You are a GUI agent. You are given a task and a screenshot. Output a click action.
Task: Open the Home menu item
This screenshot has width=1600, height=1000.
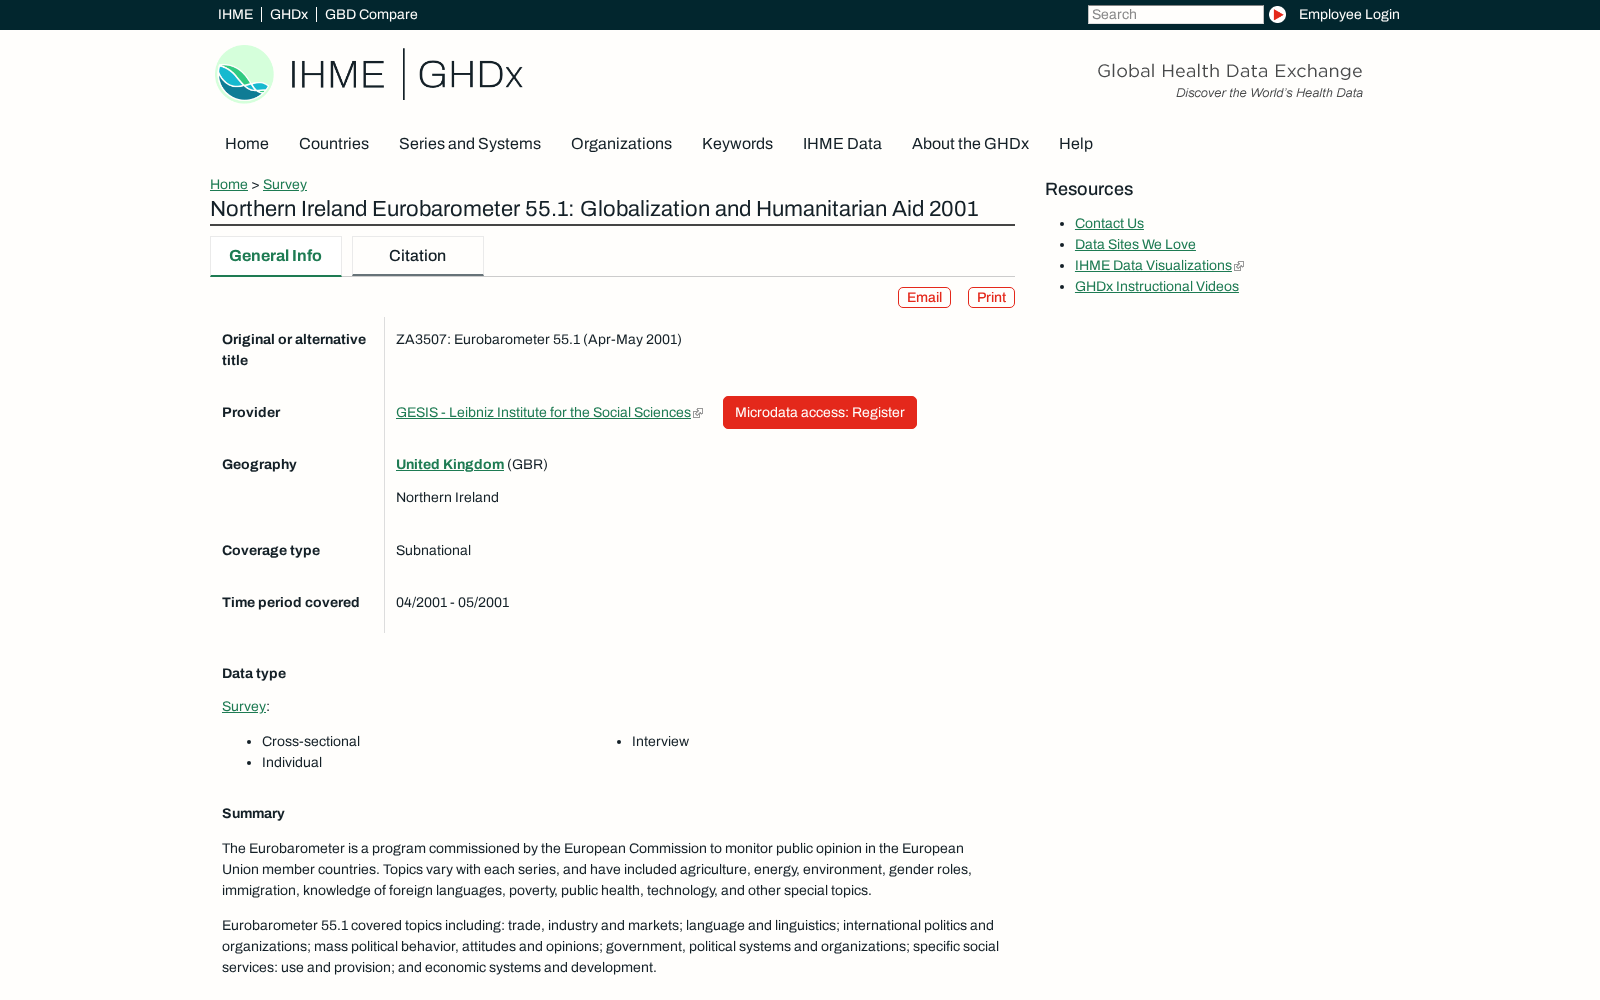pyautogui.click(x=247, y=144)
